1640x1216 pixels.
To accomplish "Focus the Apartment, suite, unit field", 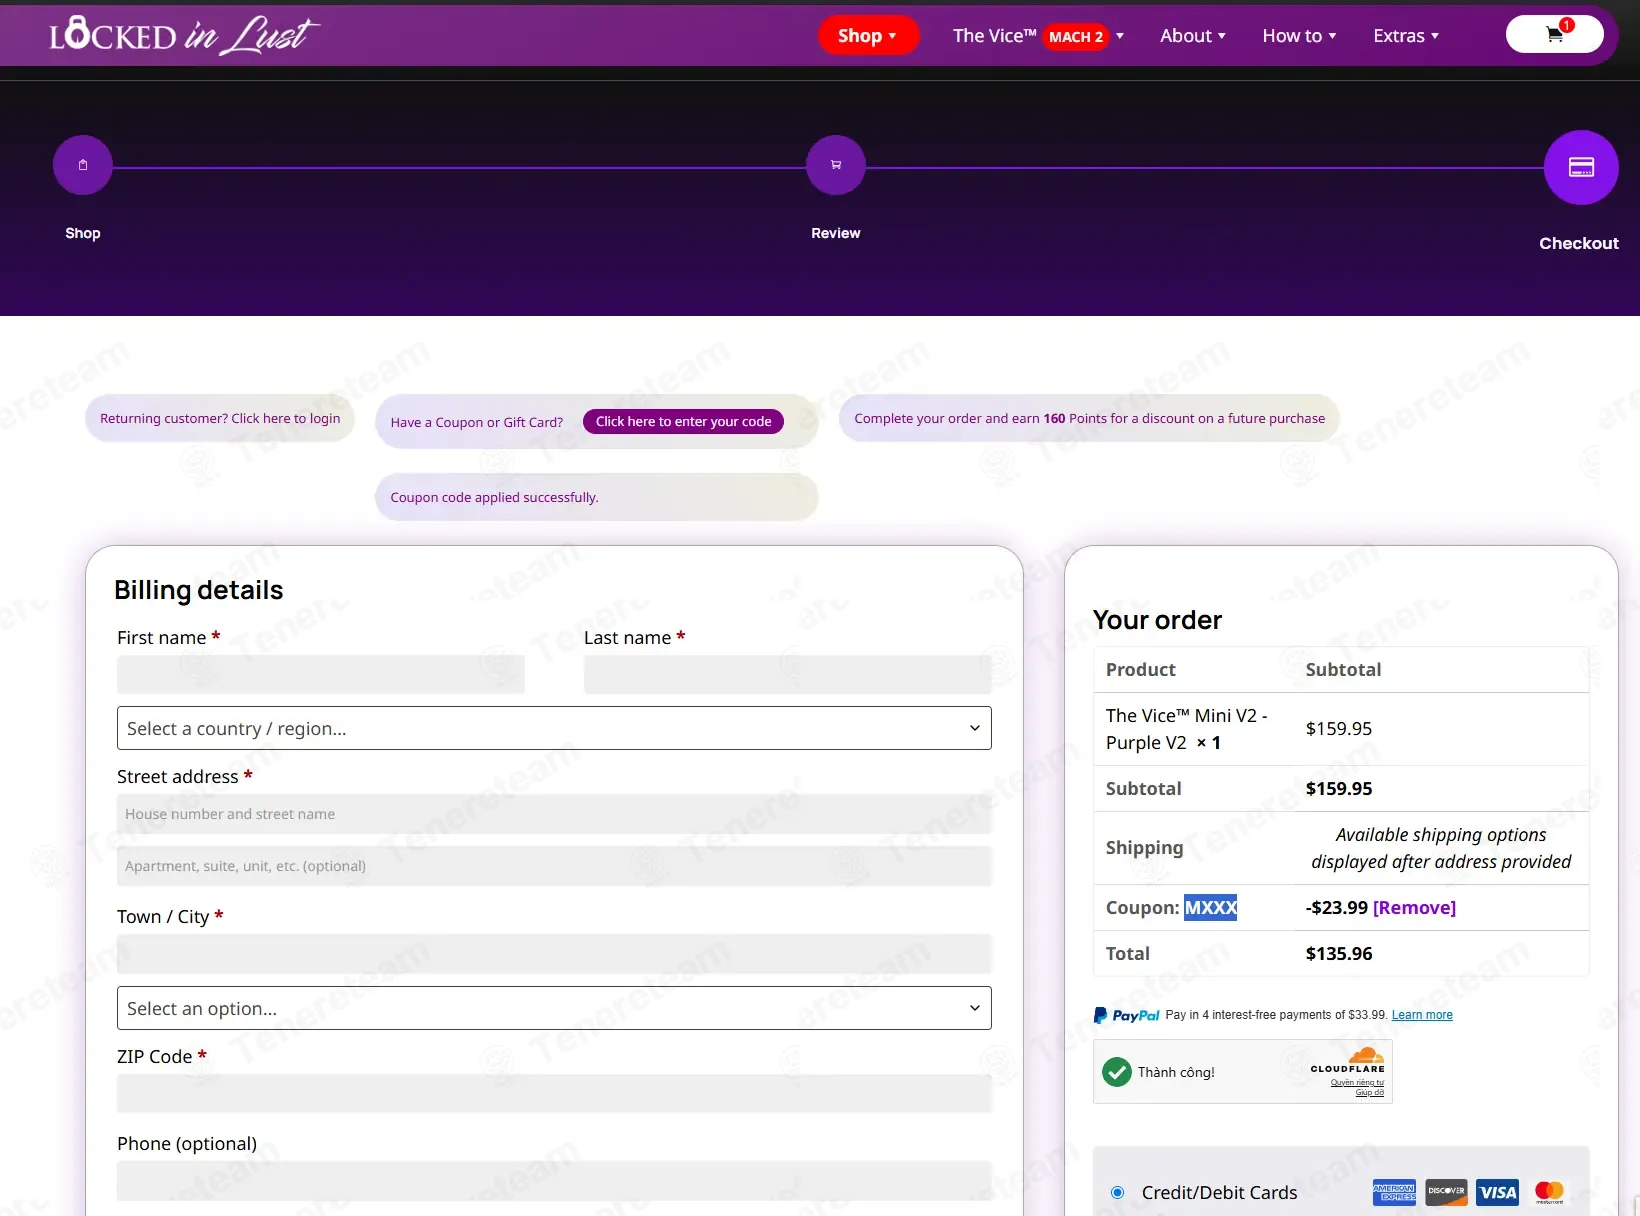I will tap(554, 866).
